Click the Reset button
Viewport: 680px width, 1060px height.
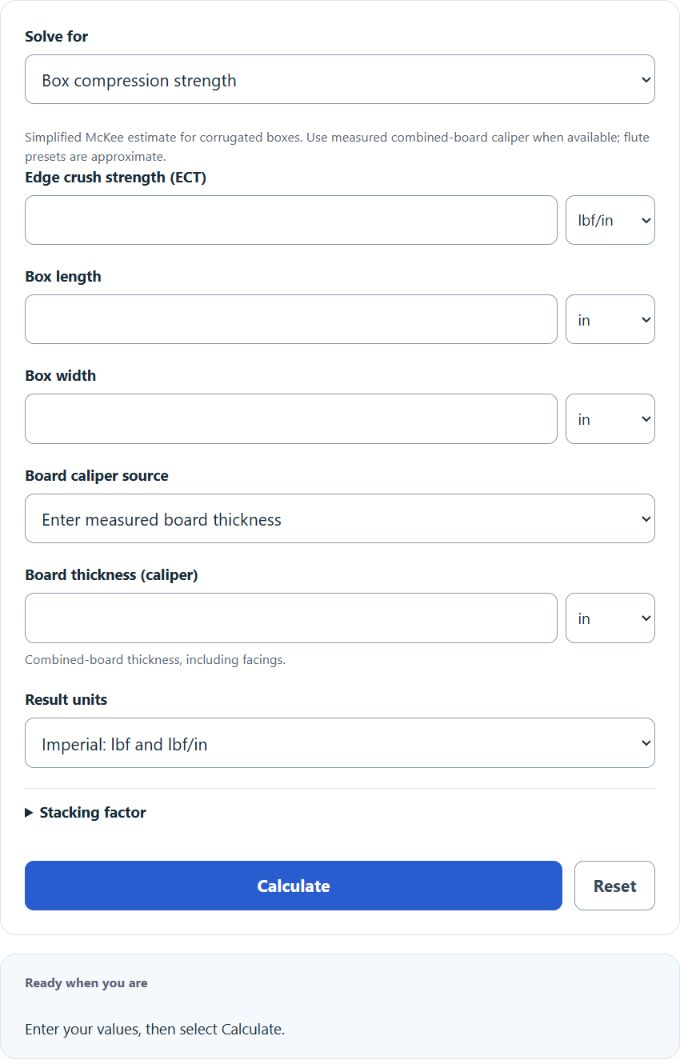pyautogui.click(x=614, y=886)
